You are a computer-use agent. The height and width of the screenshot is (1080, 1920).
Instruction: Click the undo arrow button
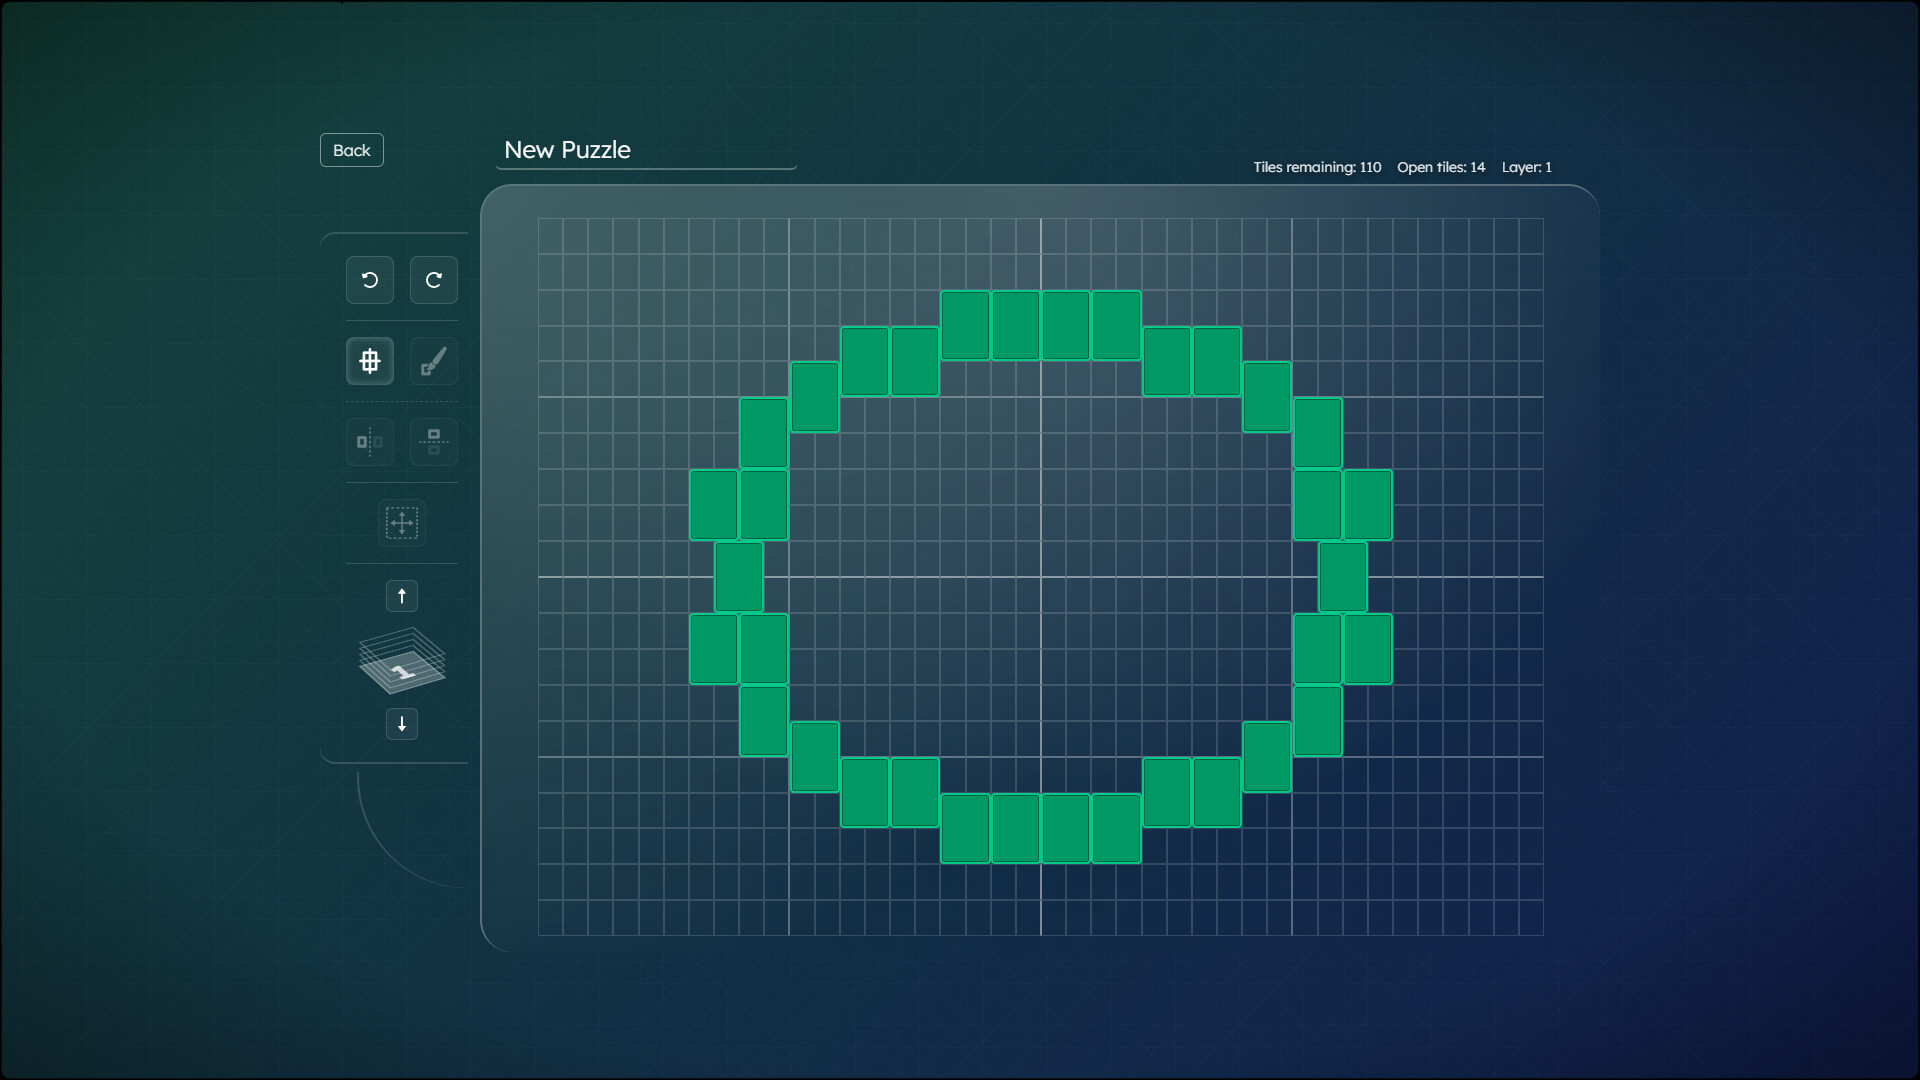pyautogui.click(x=370, y=280)
